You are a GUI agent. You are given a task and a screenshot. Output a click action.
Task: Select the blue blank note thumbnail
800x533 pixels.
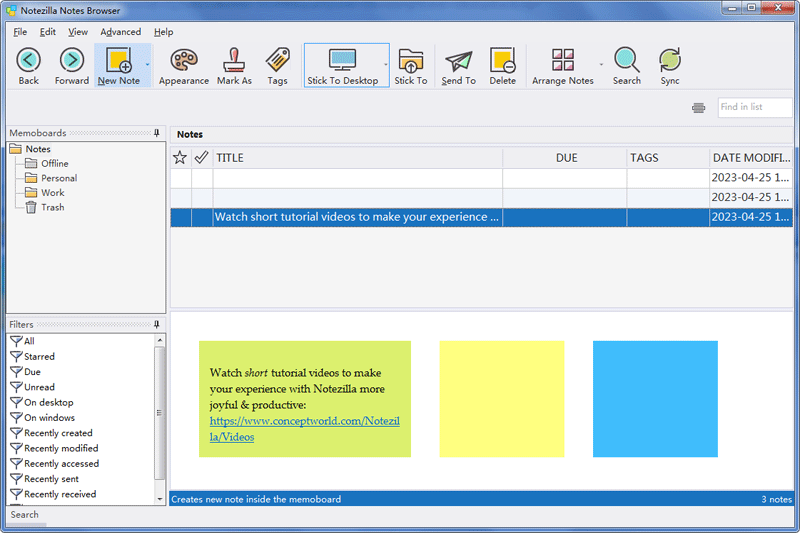(x=655, y=399)
